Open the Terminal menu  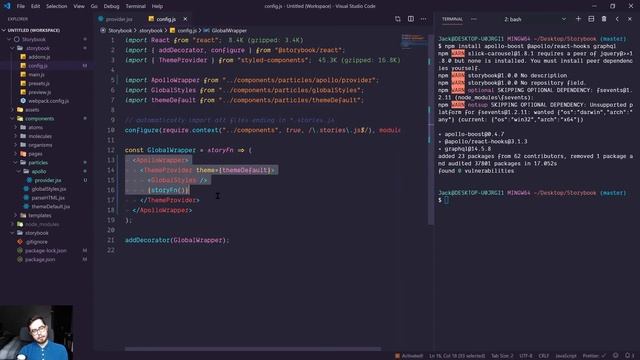[136, 6]
